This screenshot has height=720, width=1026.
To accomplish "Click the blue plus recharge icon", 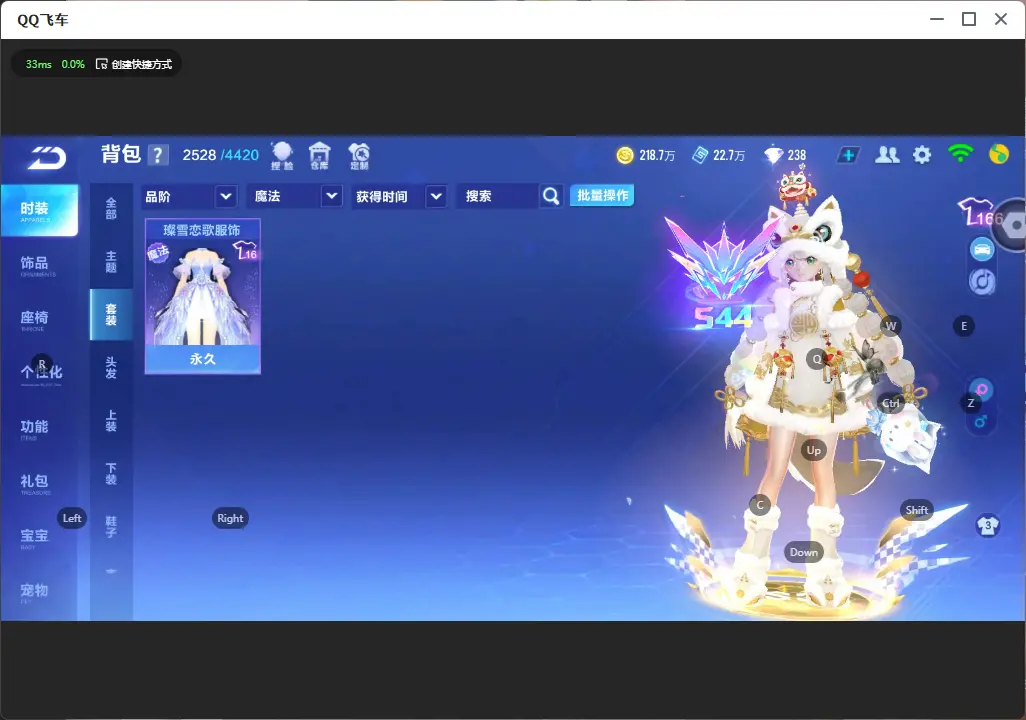I will click(x=848, y=155).
